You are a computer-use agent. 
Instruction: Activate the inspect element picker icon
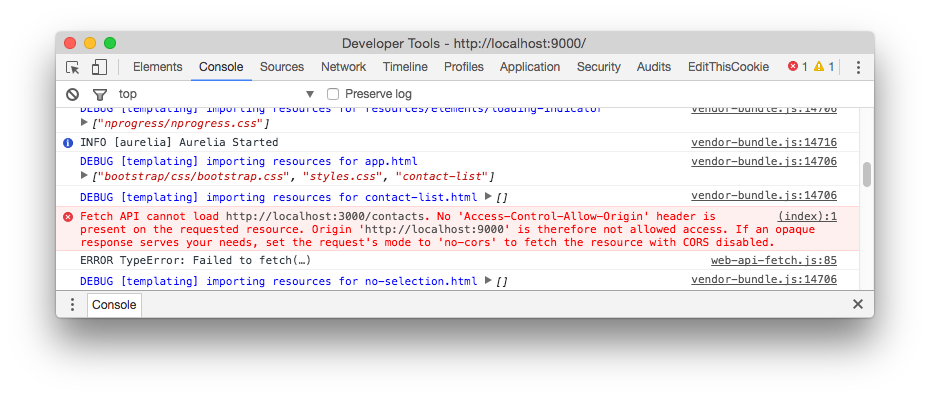[73, 67]
